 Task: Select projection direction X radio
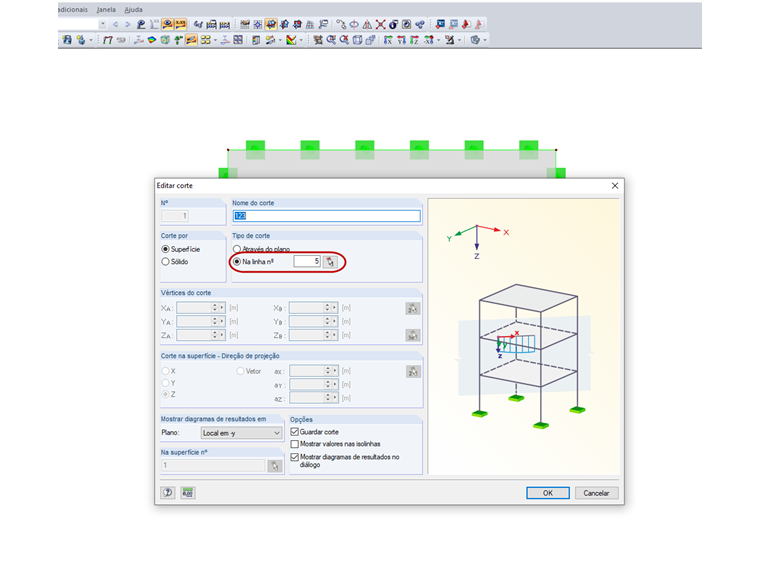tap(165, 371)
